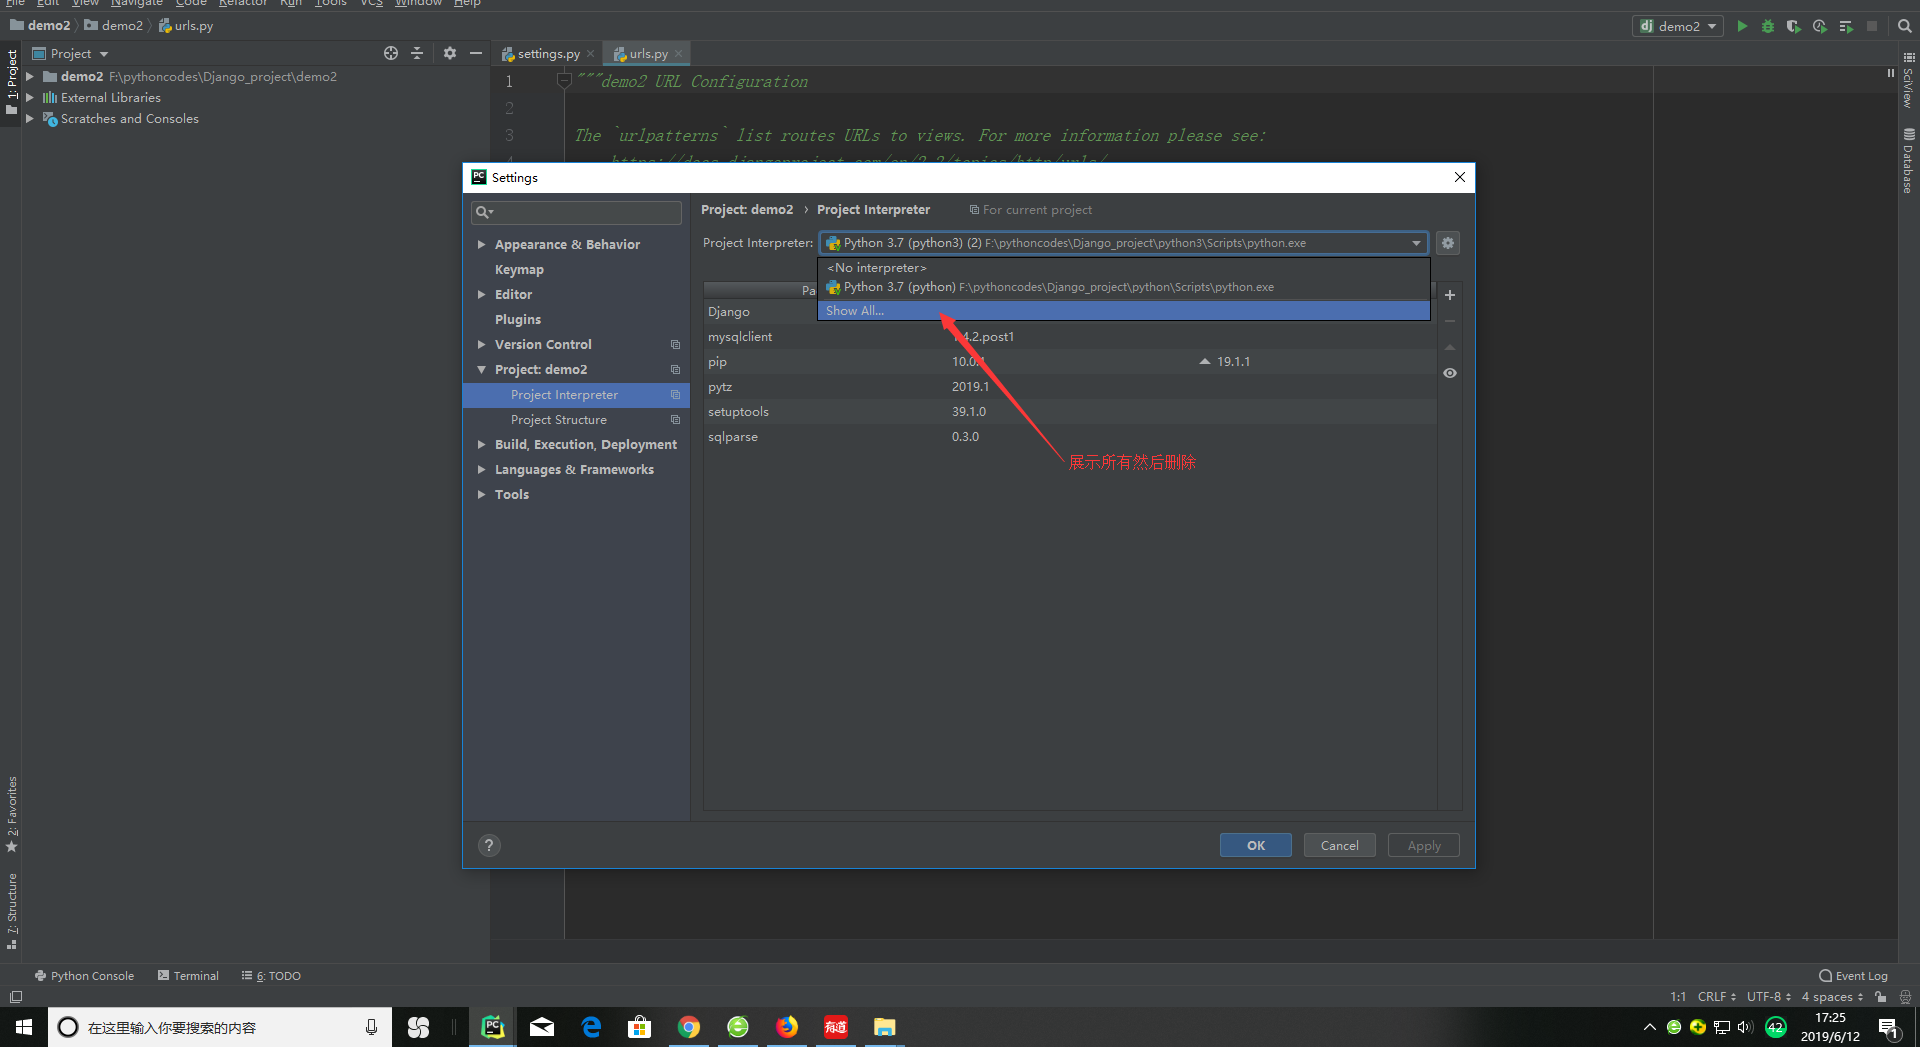The image size is (1920, 1047).
Task: Open File Explorer from the taskbar
Action: pyautogui.click(x=885, y=1027)
